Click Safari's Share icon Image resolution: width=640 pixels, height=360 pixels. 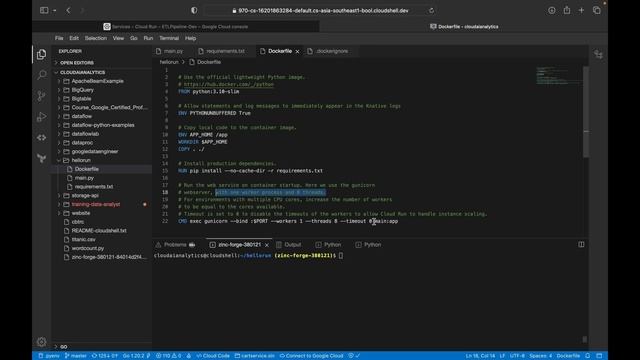pyautogui.click(x=567, y=10)
